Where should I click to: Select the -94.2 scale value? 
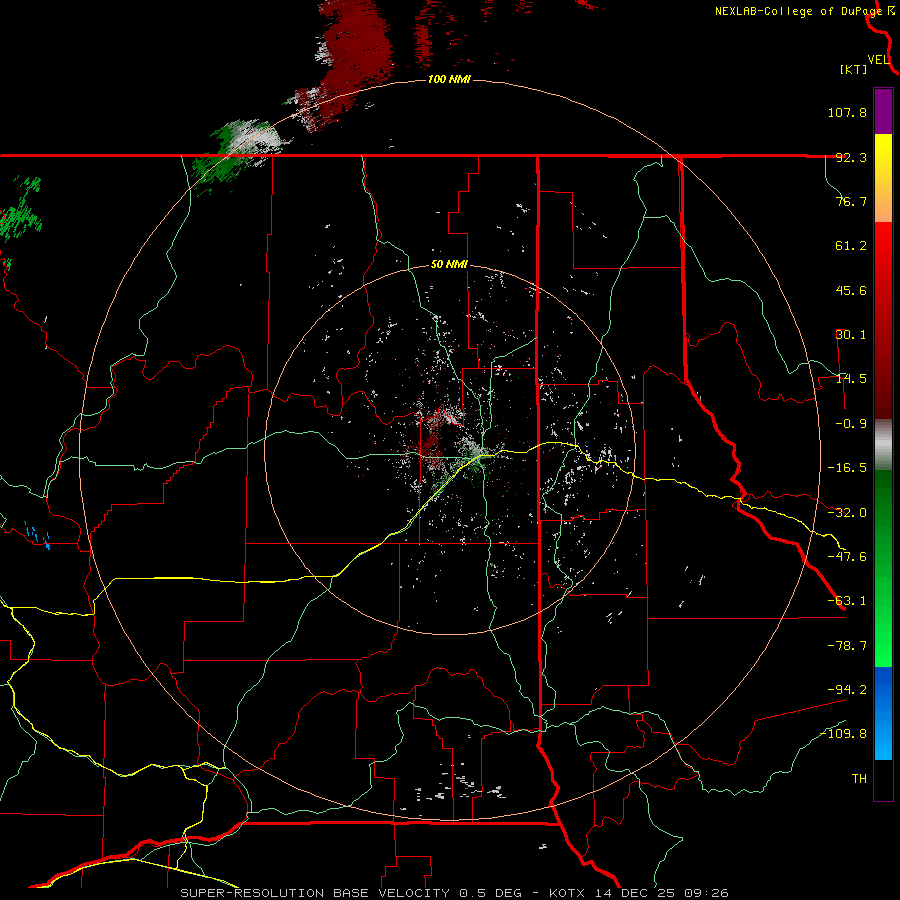(847, 689)
